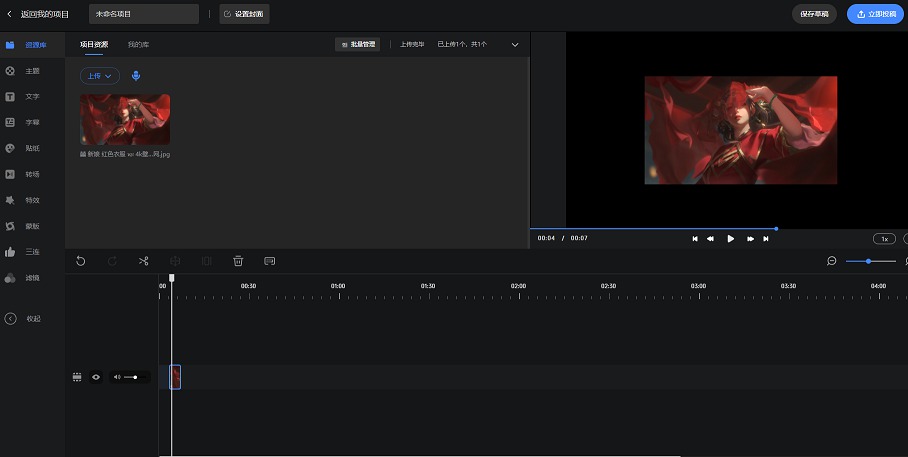Click the 00:30 mark on timeline ruler
This screenshot has width=908, height=457.
[x=248, y=286]
